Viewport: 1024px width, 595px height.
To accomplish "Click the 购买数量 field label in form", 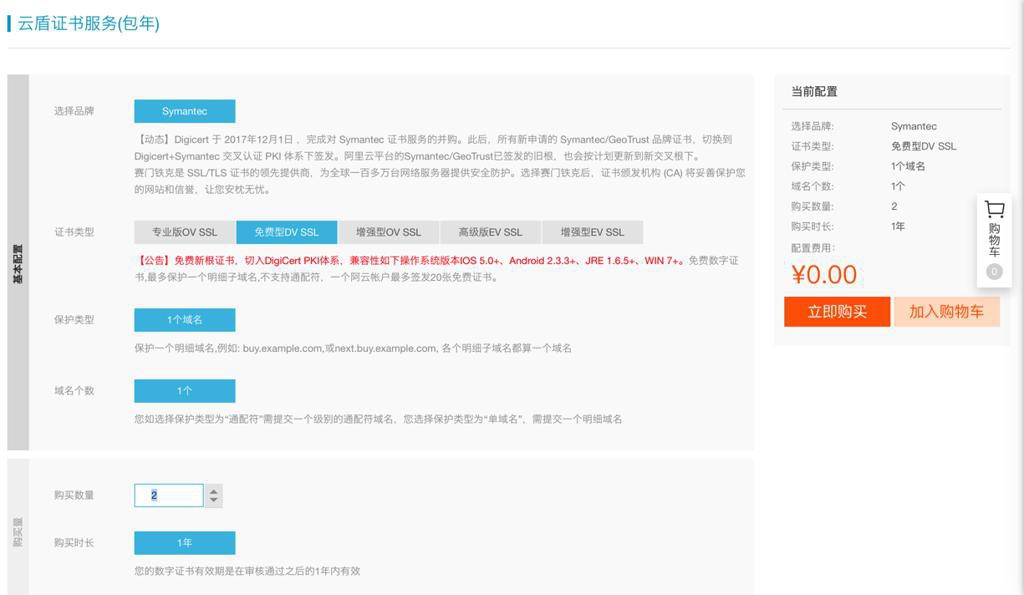I will pos(74,495).
